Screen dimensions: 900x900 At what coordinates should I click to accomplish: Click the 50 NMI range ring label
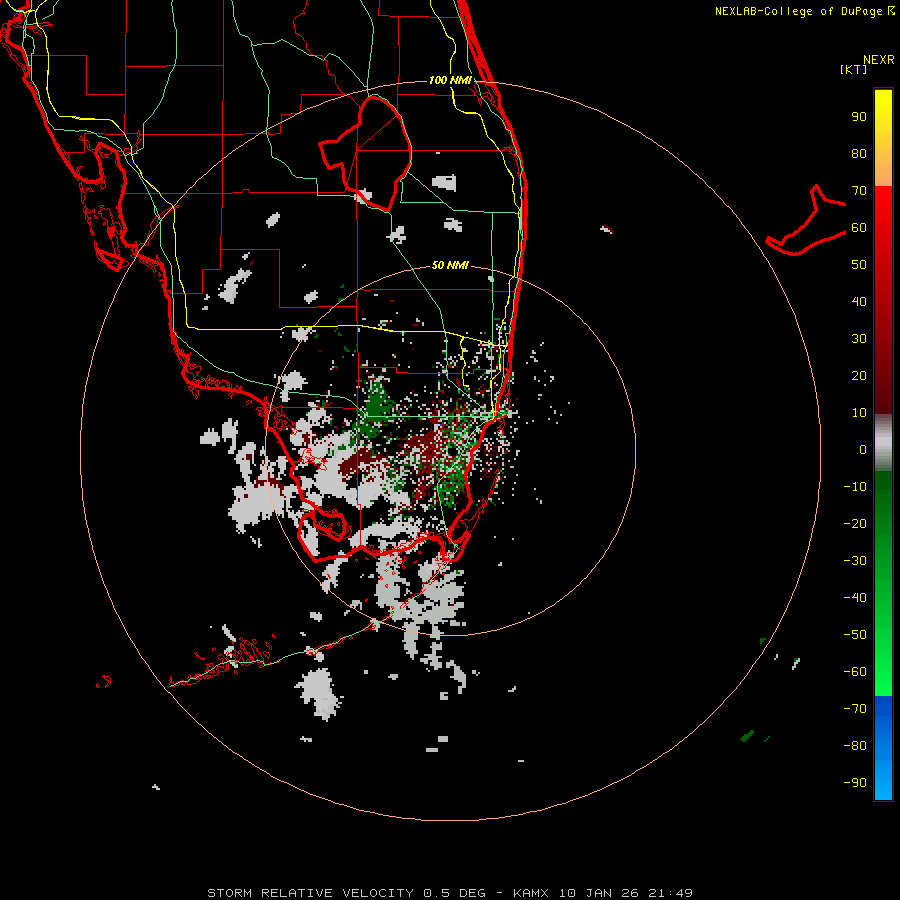450,265
